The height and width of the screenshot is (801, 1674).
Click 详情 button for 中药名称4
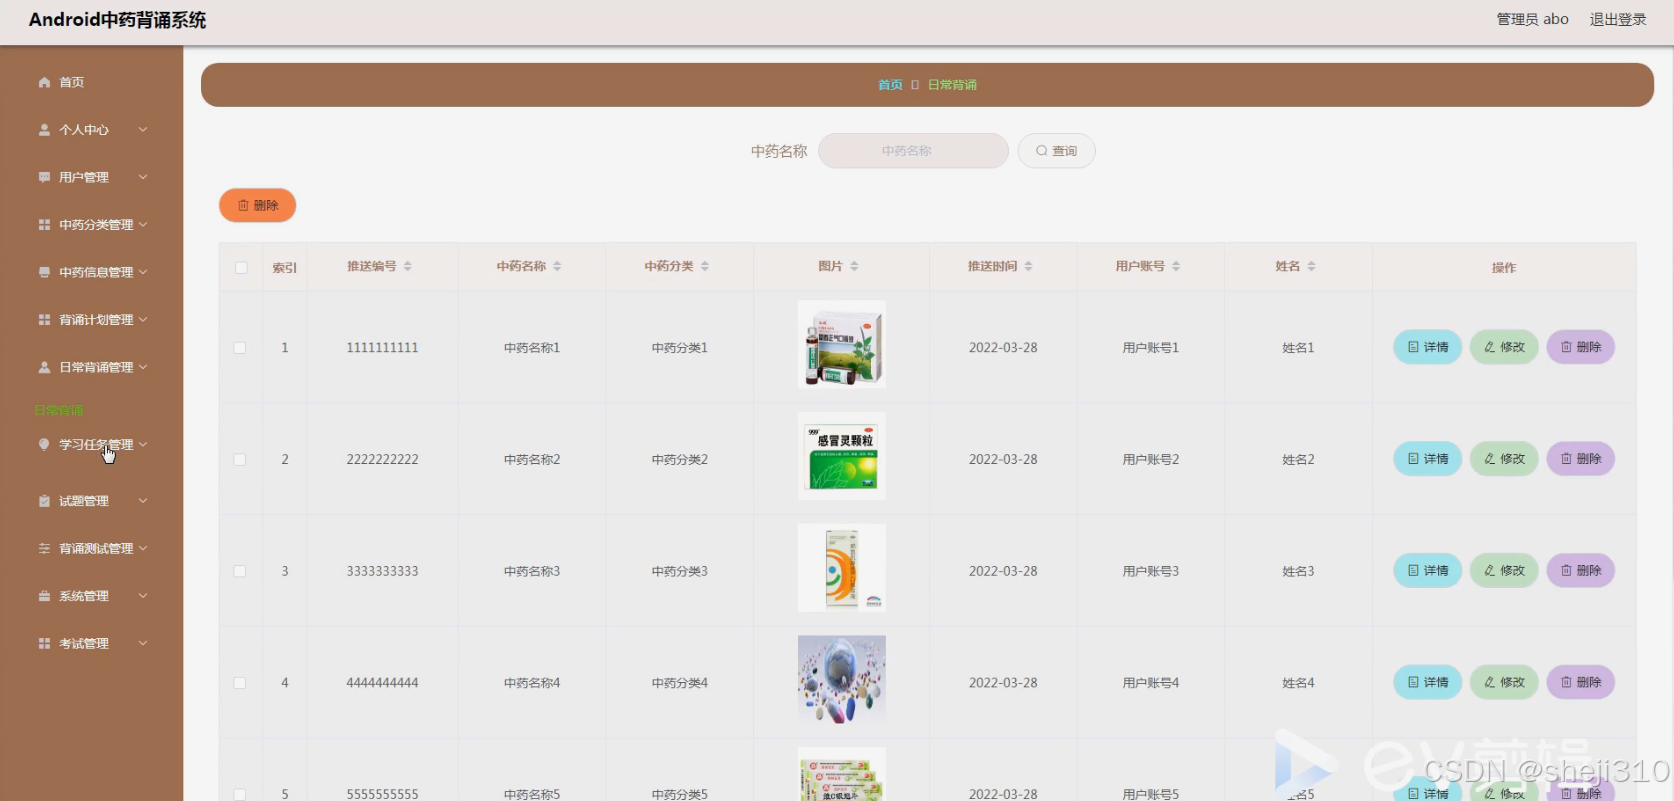[x=1428, y=682]
